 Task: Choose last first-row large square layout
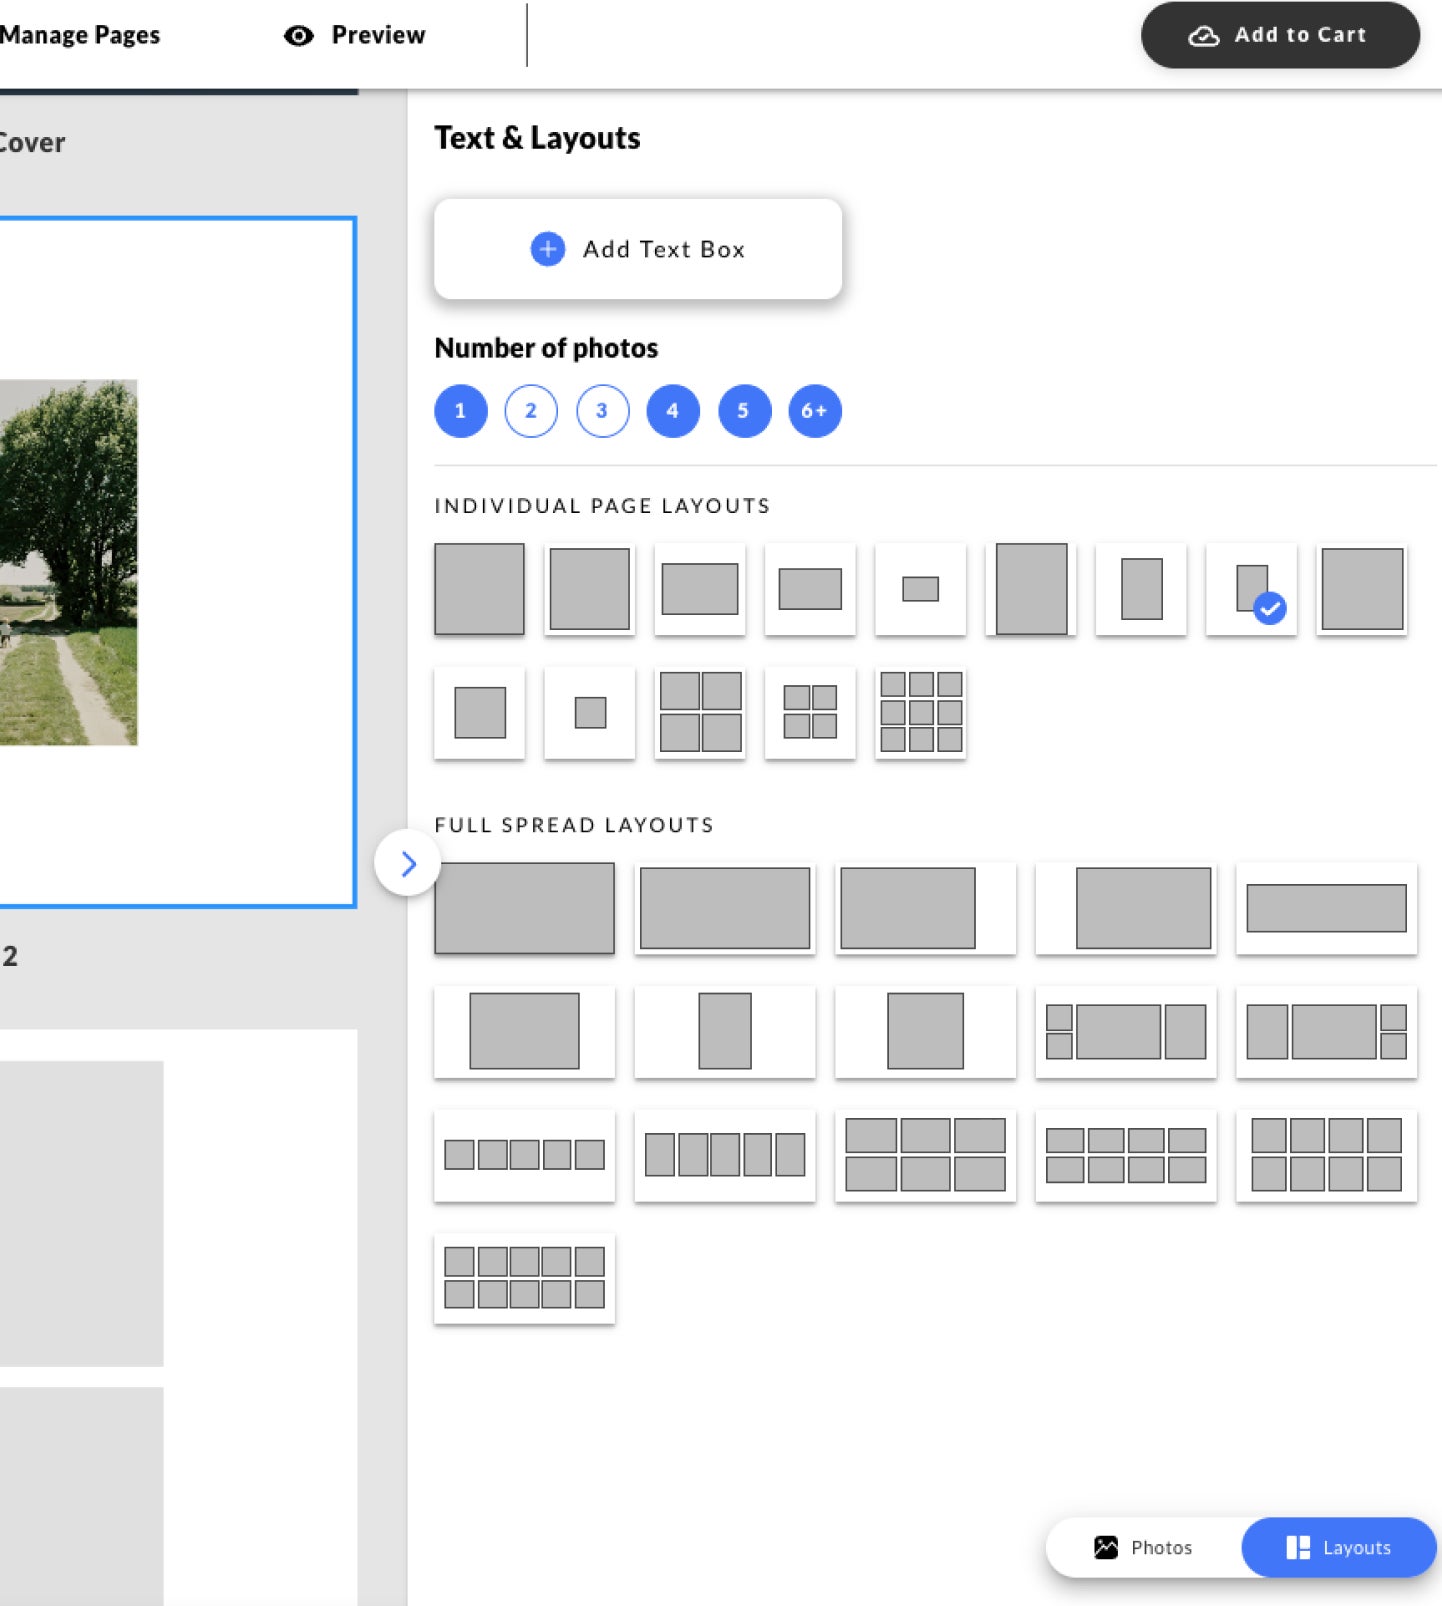pos(1362,589)
